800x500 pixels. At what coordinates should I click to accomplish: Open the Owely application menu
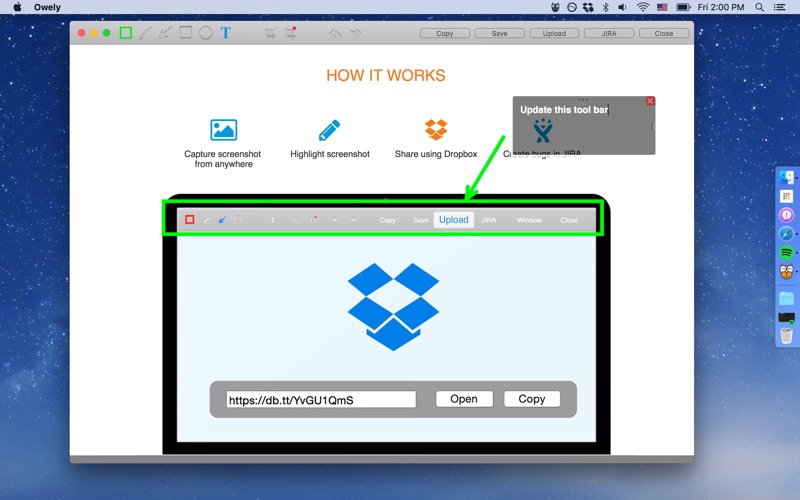tap(47, 7)
